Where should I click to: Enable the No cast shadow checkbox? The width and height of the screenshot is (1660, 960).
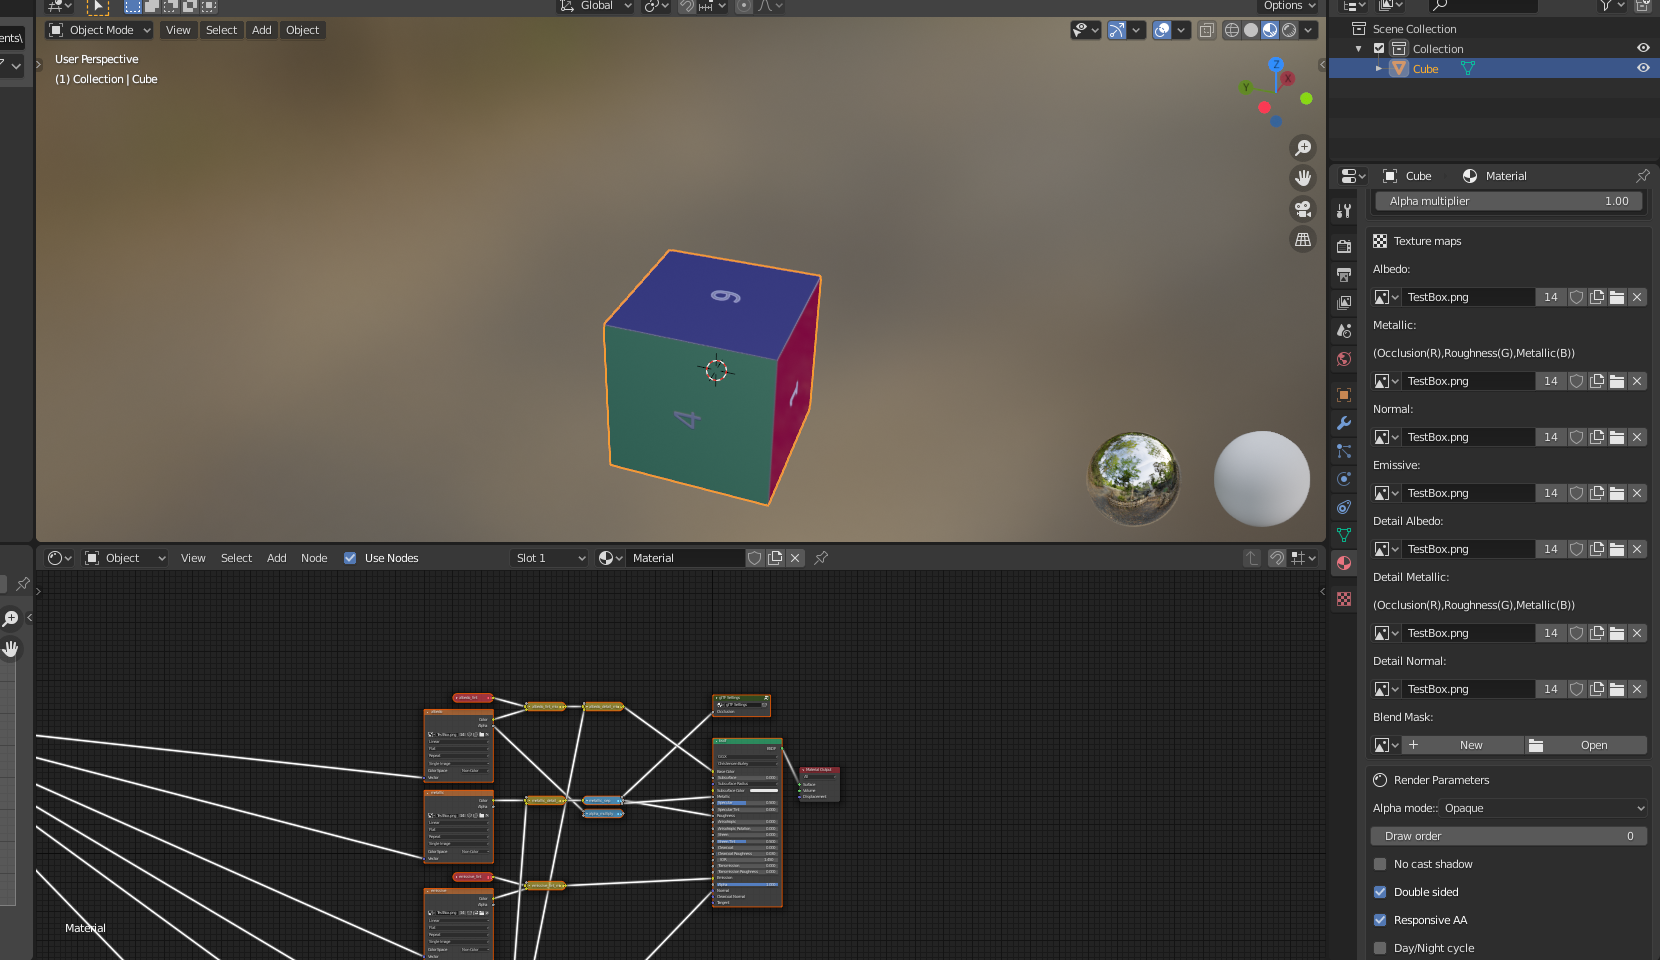point(1380,864)
